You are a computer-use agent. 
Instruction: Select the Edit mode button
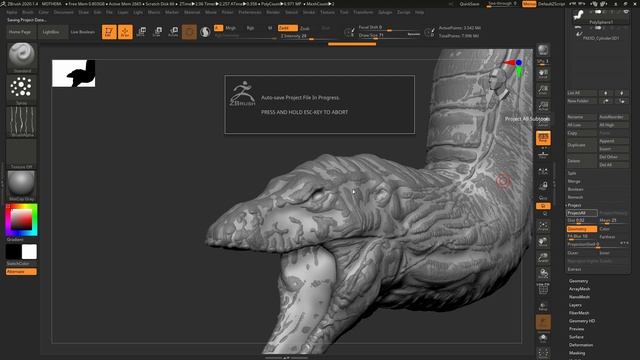coord(109,32)
